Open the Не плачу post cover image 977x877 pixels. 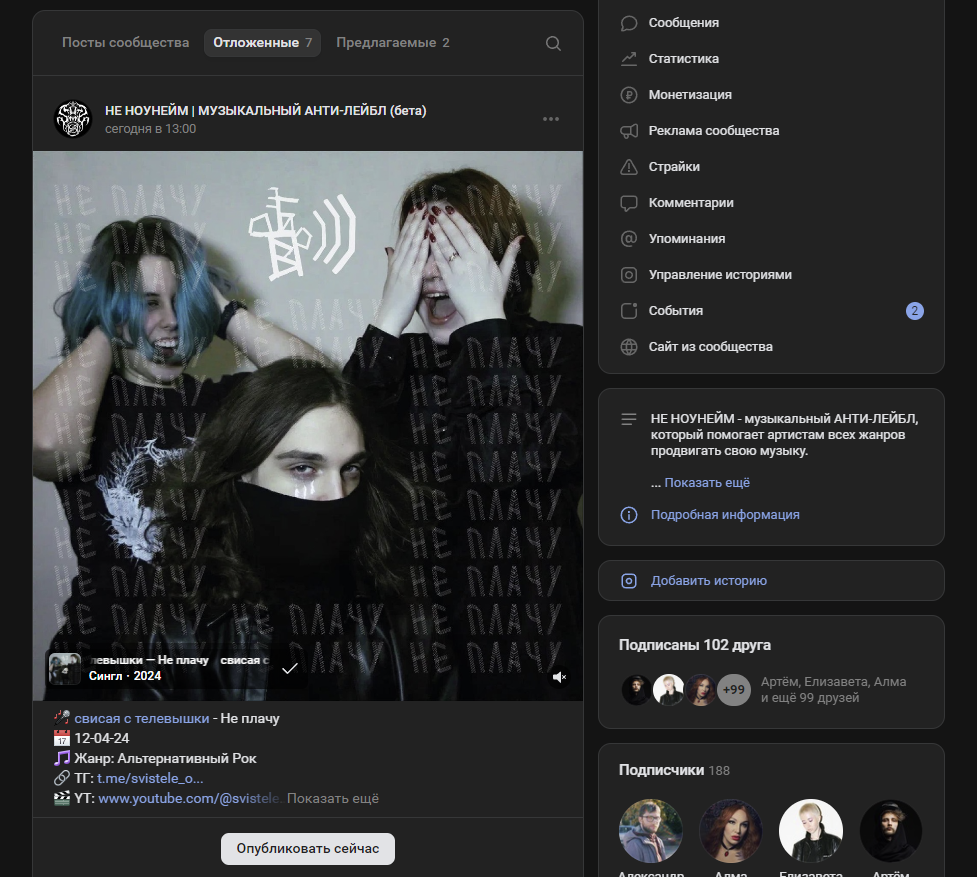(x=308, y=426)
